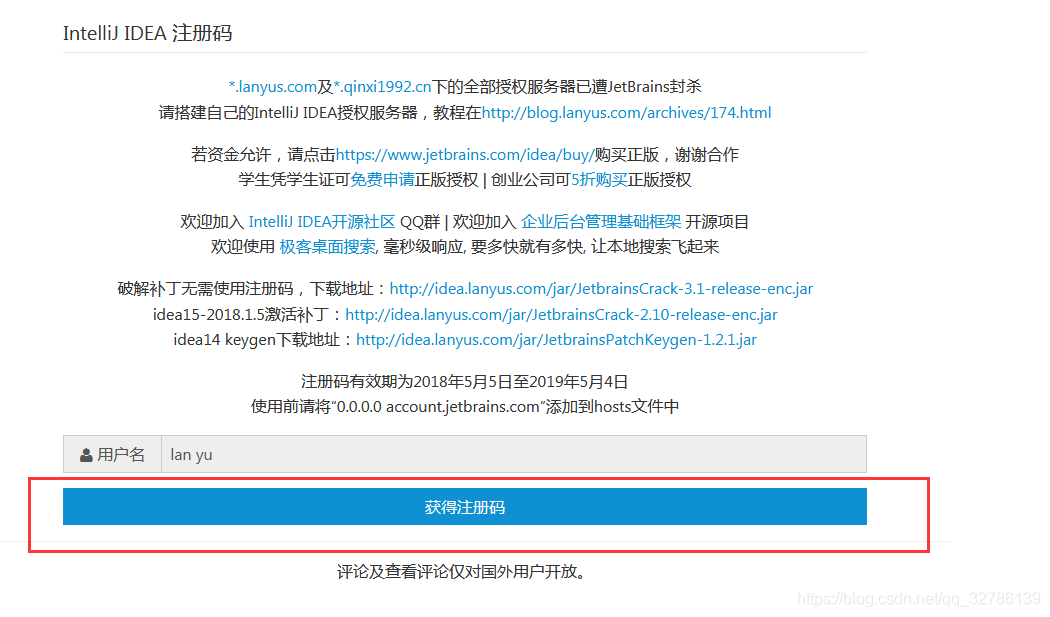This screenshot has width=1050, height=617.
Task: Click the 免费申请 student license link
Action: tap(382, 180)
